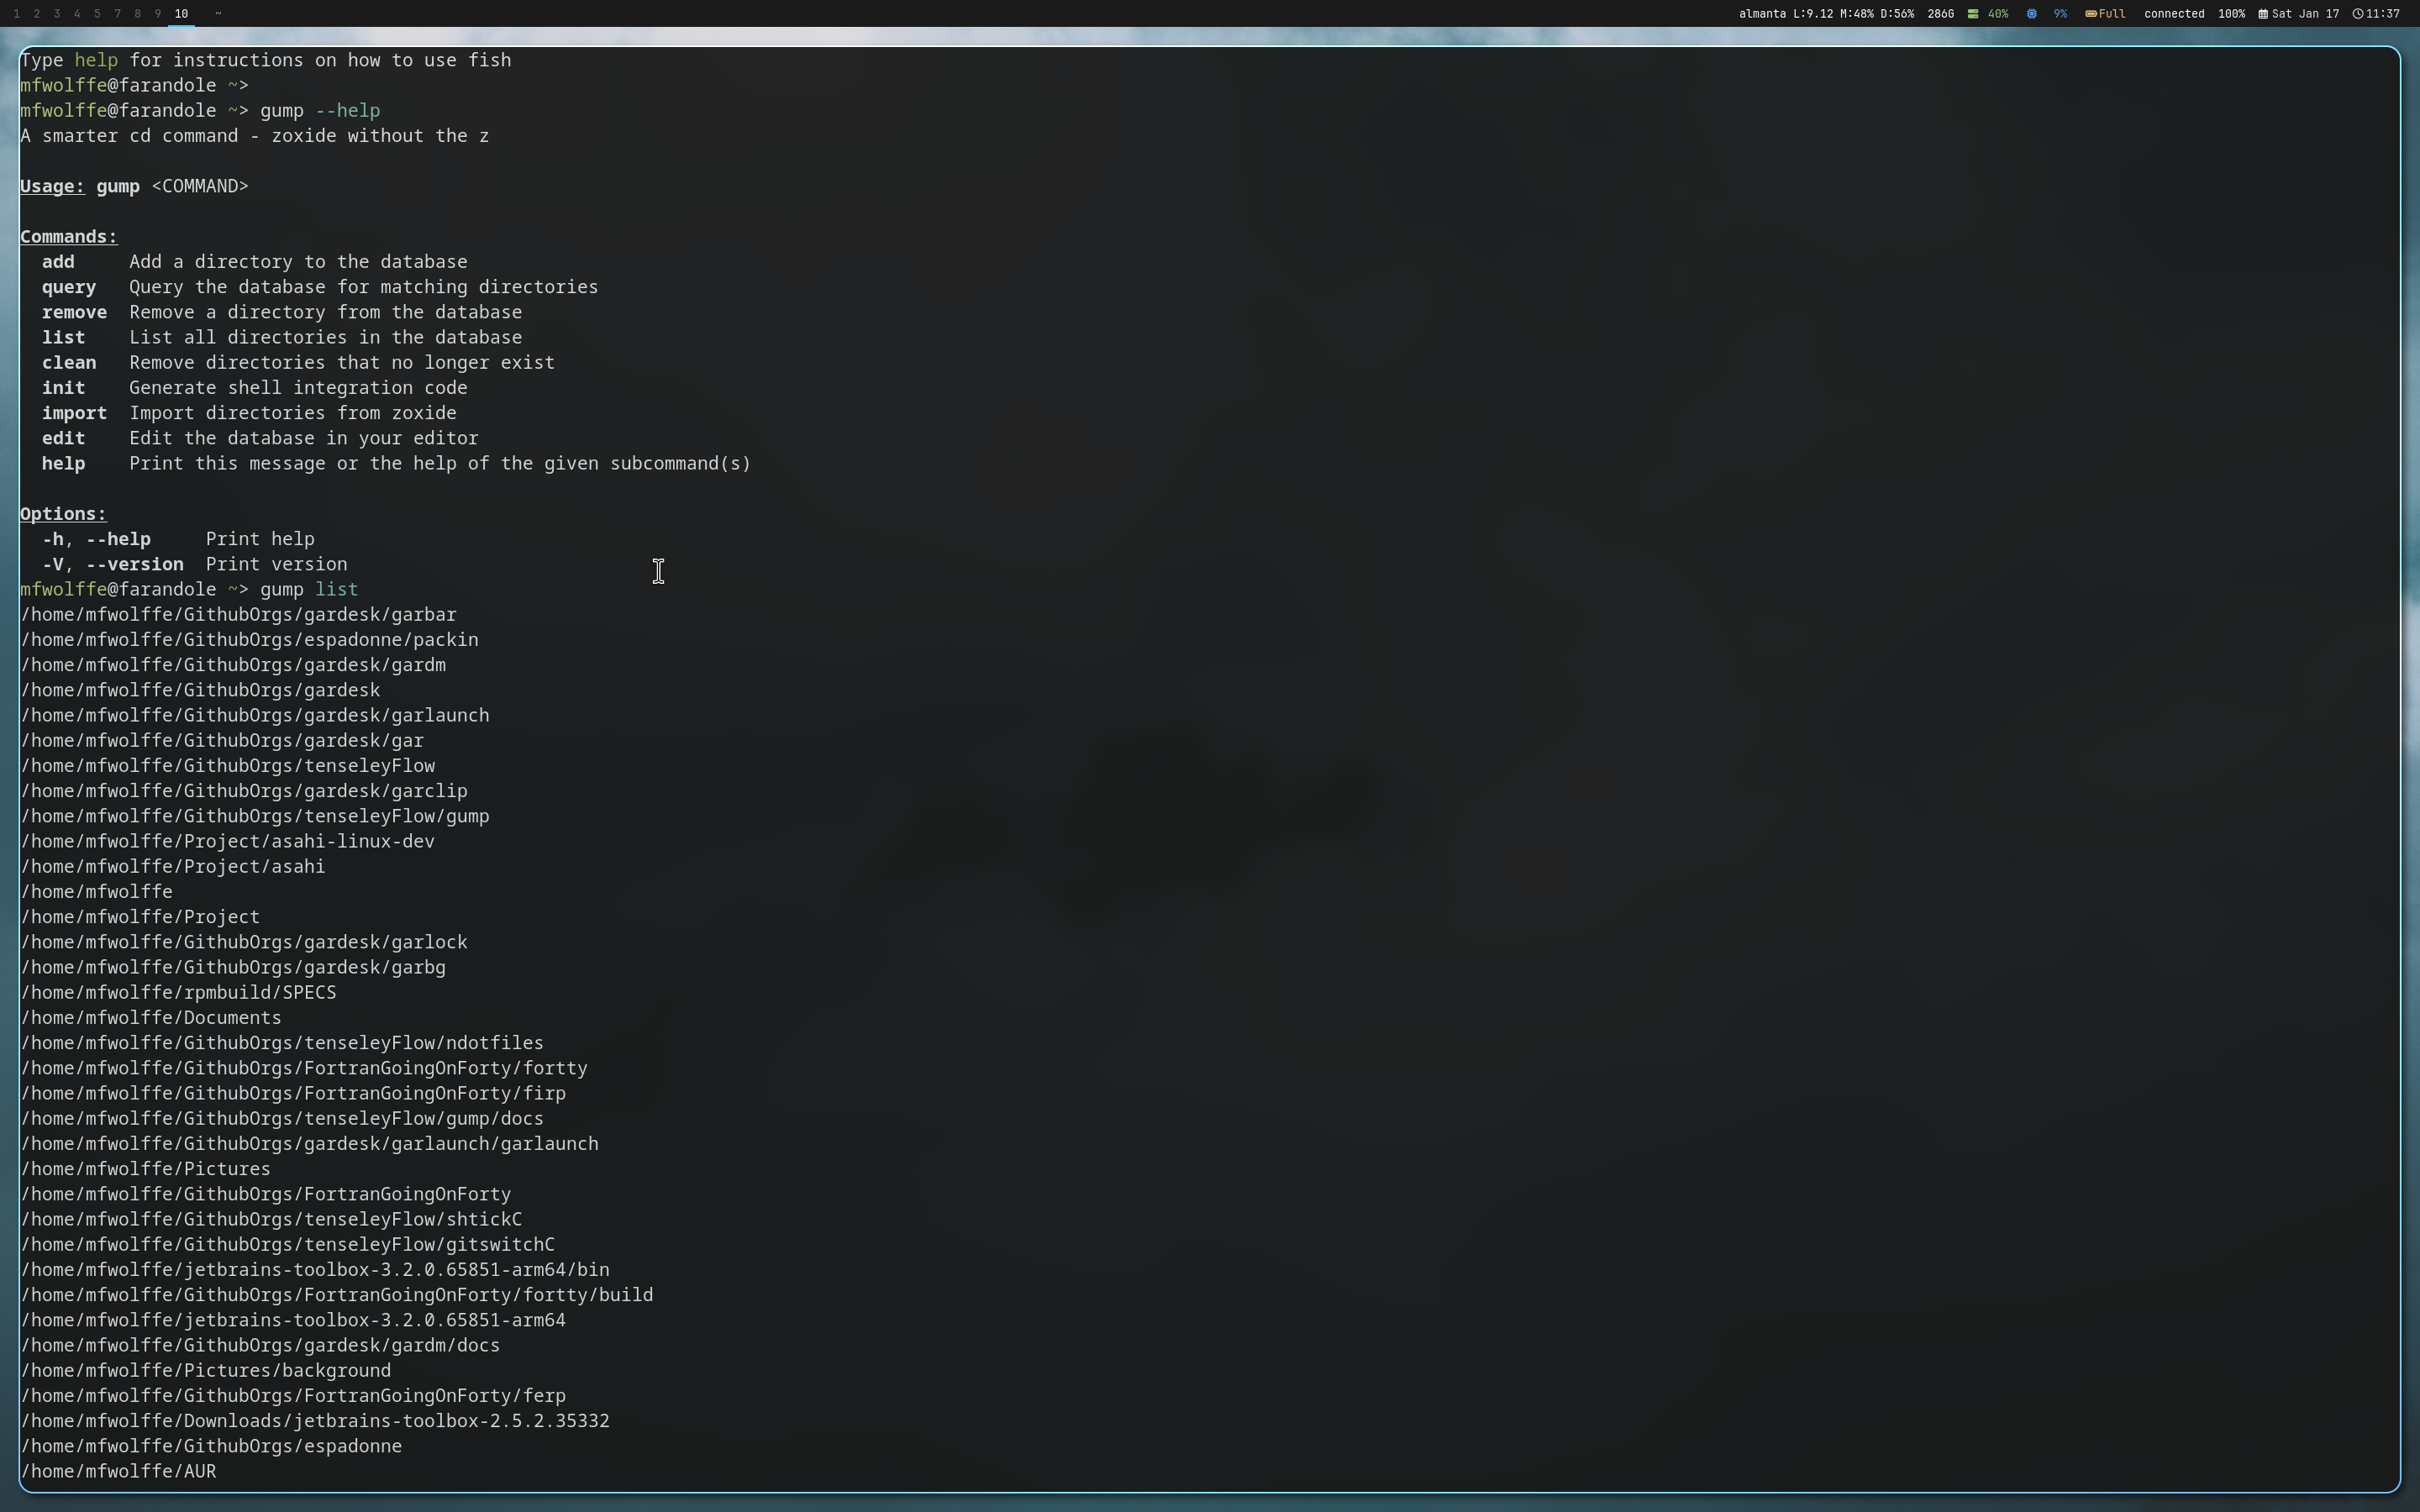Click the green memory usage icon in status bar
The width and height of the screenshot is (2420, 1512).
(x=1973, y=14)
